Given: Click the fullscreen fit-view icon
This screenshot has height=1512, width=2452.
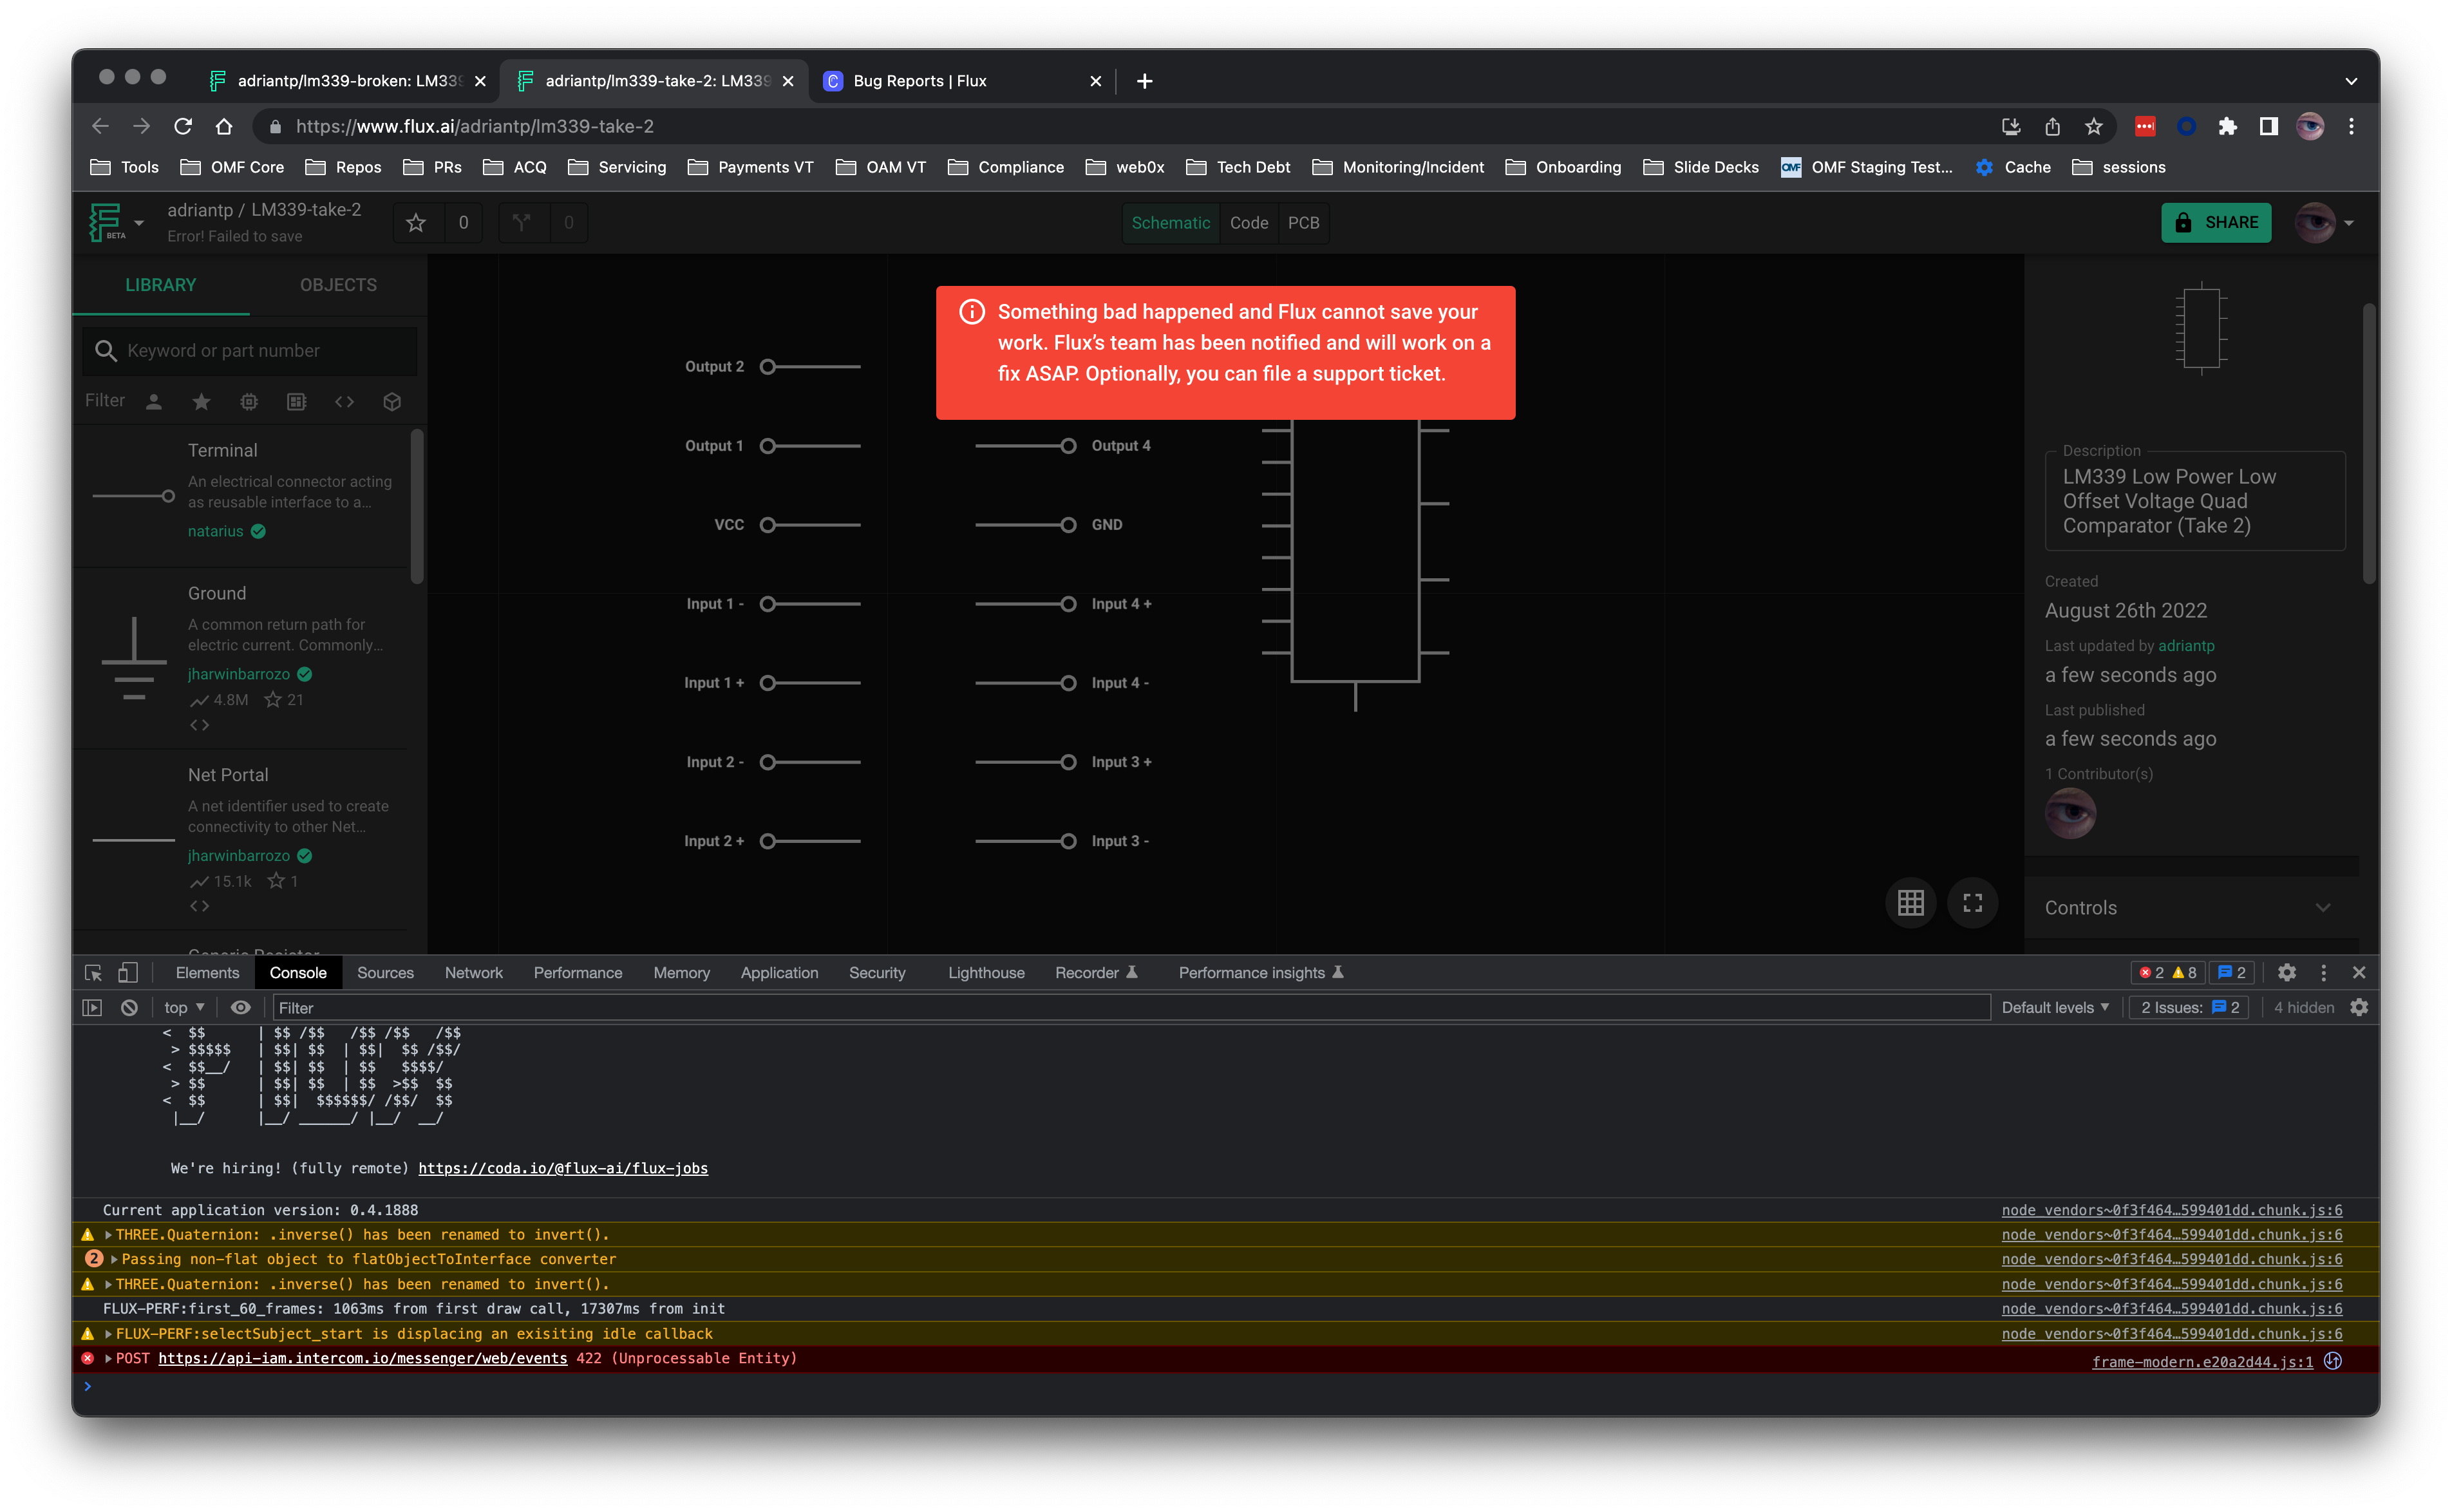Looking at the screenshot, I should click(1972, 903).
